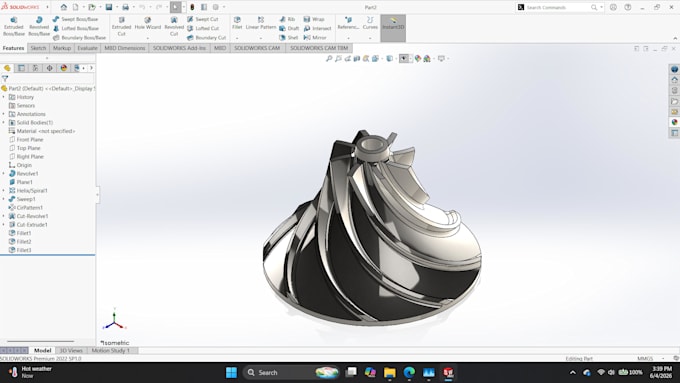Open the Appearances tab in task pane
680x383 pixels.
(674, 122)
